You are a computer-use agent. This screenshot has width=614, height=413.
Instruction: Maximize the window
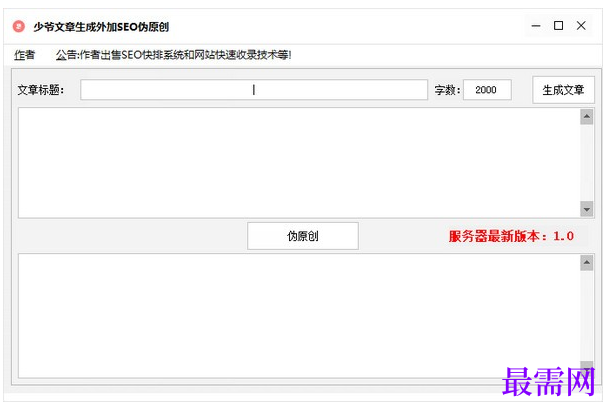[558, 26]
